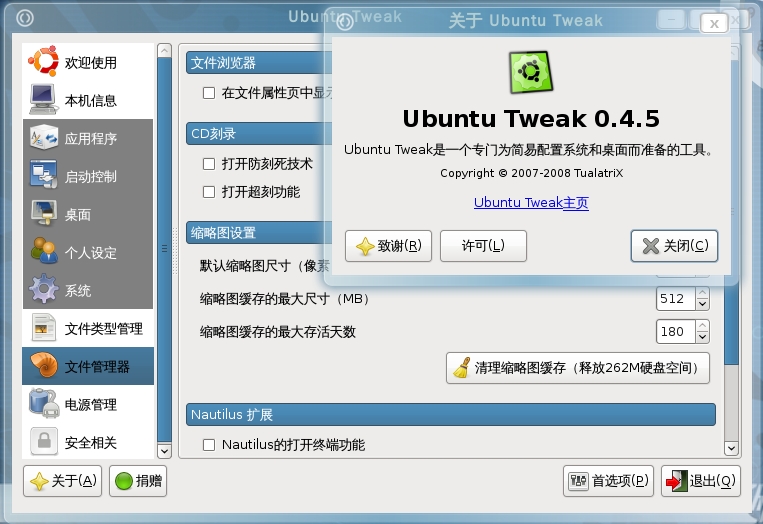This screenshot has width=763, height=524.
Task: Click the Ubuntu logo beside 欢迎使用
Action: tap(43, 61)
